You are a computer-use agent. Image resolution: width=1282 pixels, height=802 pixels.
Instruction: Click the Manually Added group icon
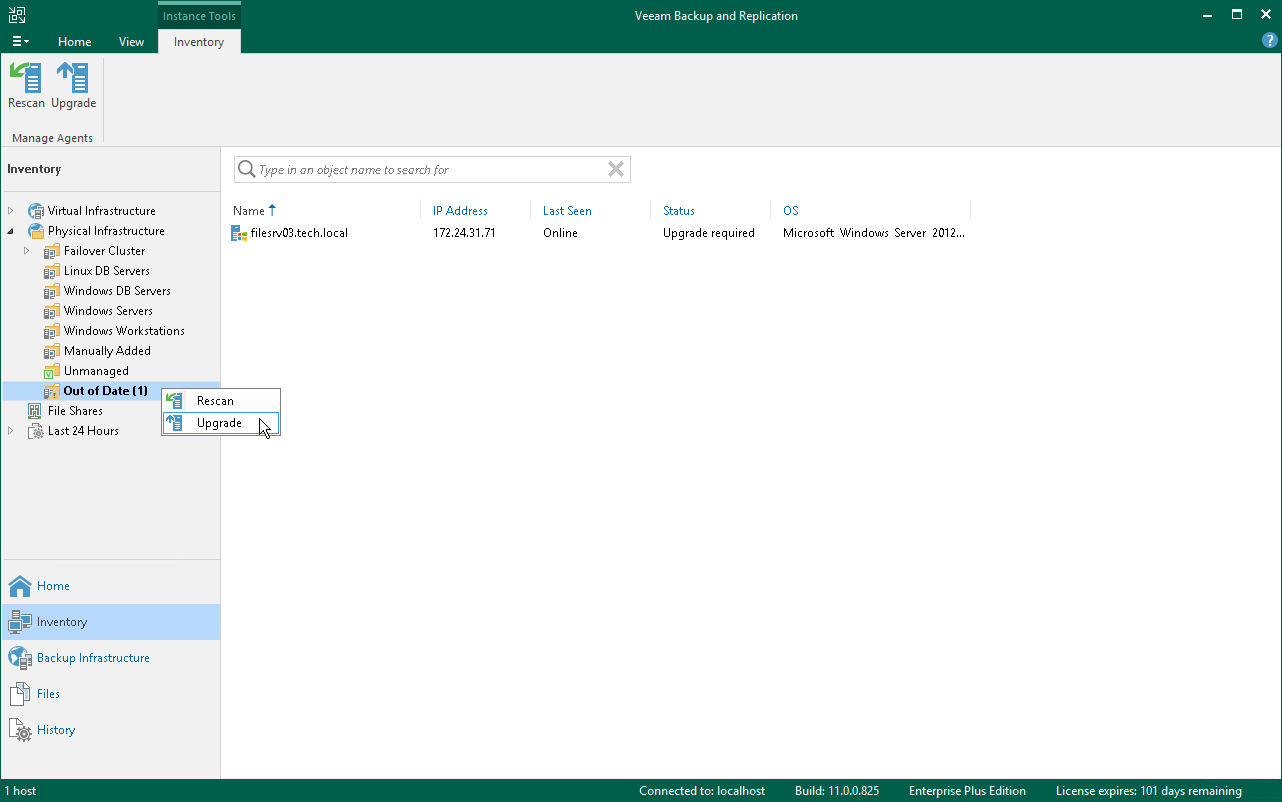(x=52, y=351)
